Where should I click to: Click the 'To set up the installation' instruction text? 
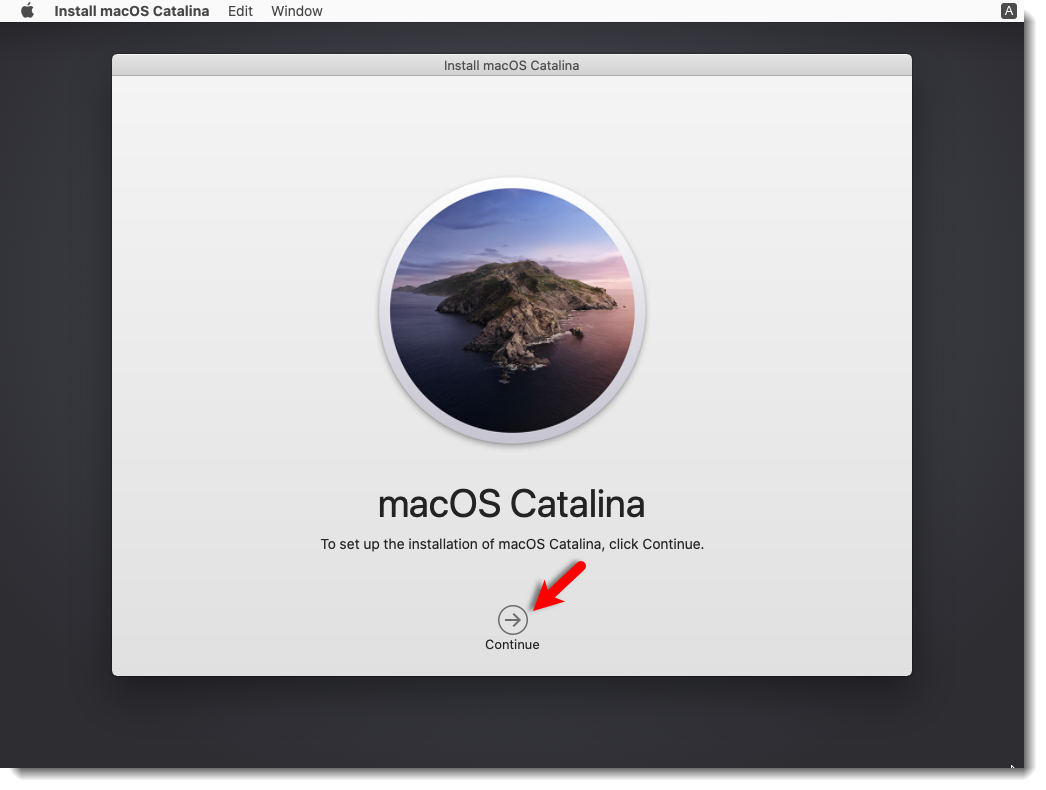tap(512, 544)
